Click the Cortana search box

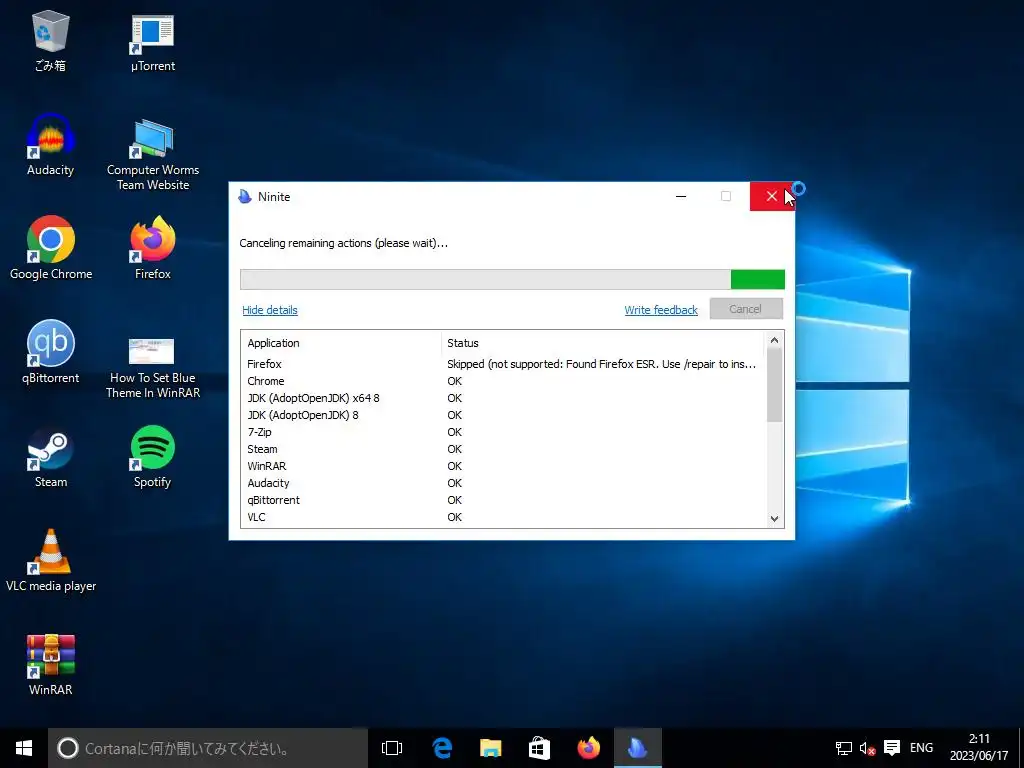(x=208, y=748)
